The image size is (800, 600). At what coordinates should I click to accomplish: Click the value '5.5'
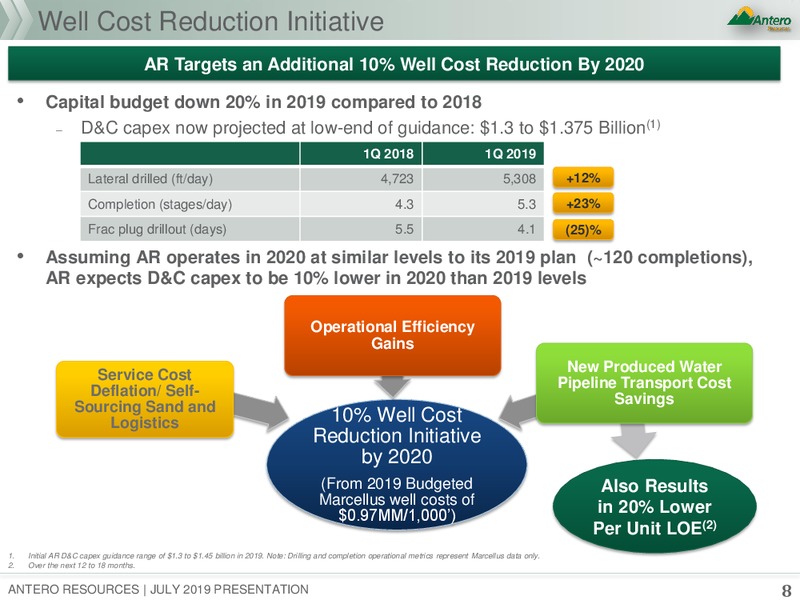404,229
